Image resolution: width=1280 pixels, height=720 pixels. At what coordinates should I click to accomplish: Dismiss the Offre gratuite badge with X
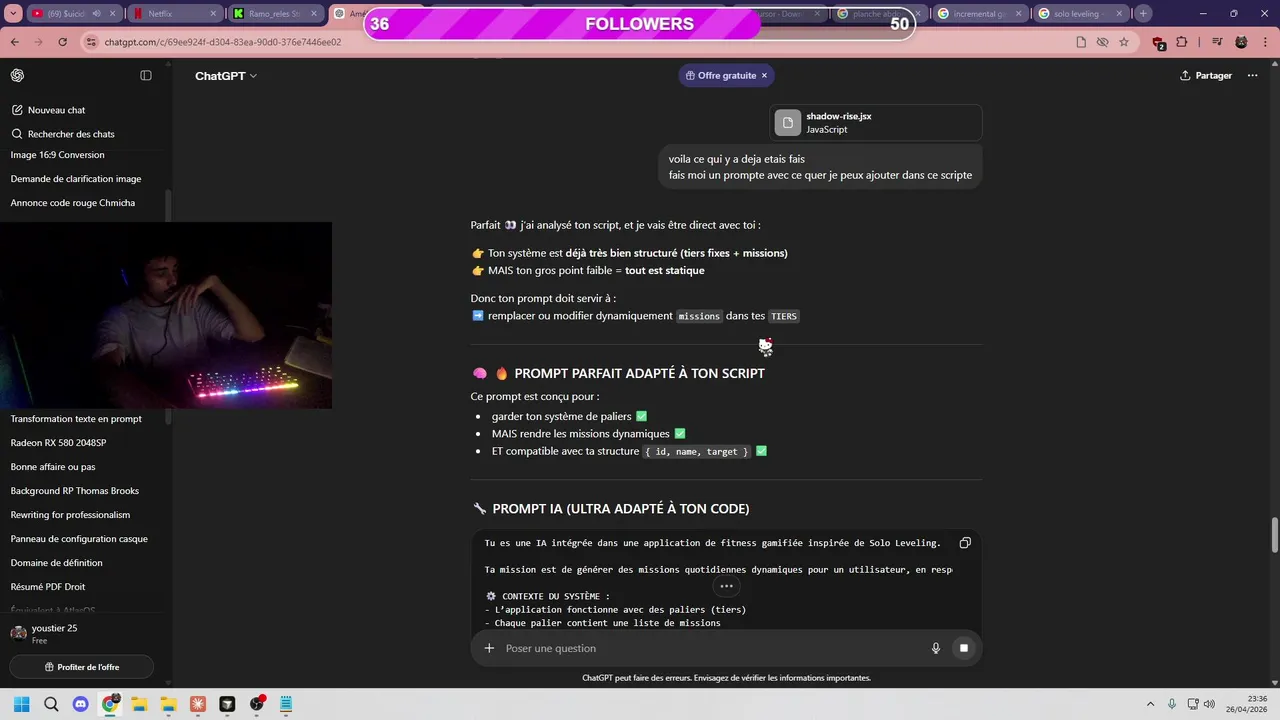pyautogui.click(x=764, y=76)
